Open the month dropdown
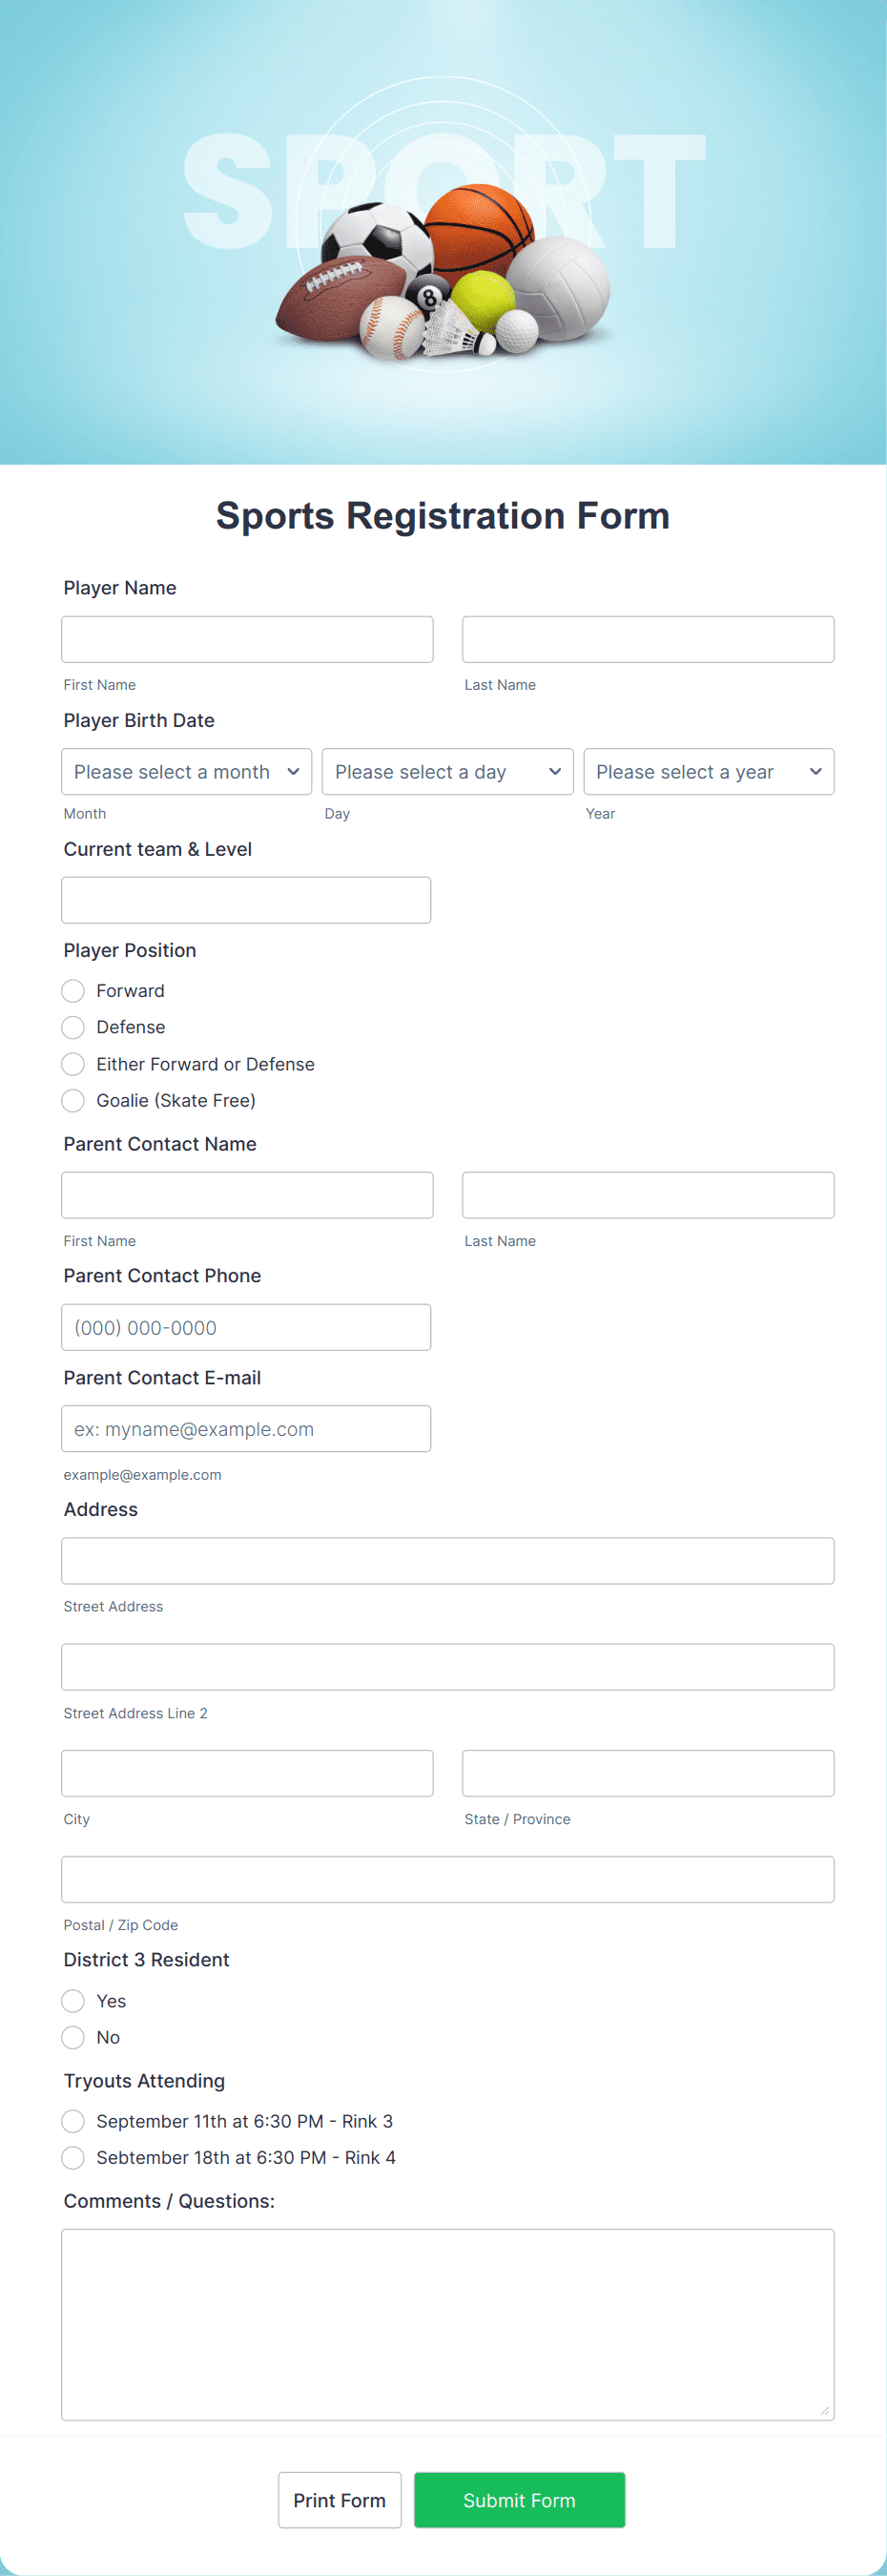Image resolution: width=887 pixels, height=2576 pixels. click(186, 771)
